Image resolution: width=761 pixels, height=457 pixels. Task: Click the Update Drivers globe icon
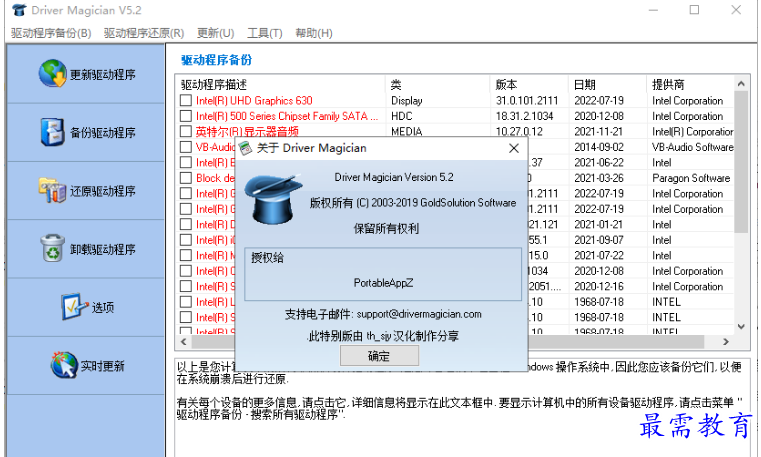point(52,74)
